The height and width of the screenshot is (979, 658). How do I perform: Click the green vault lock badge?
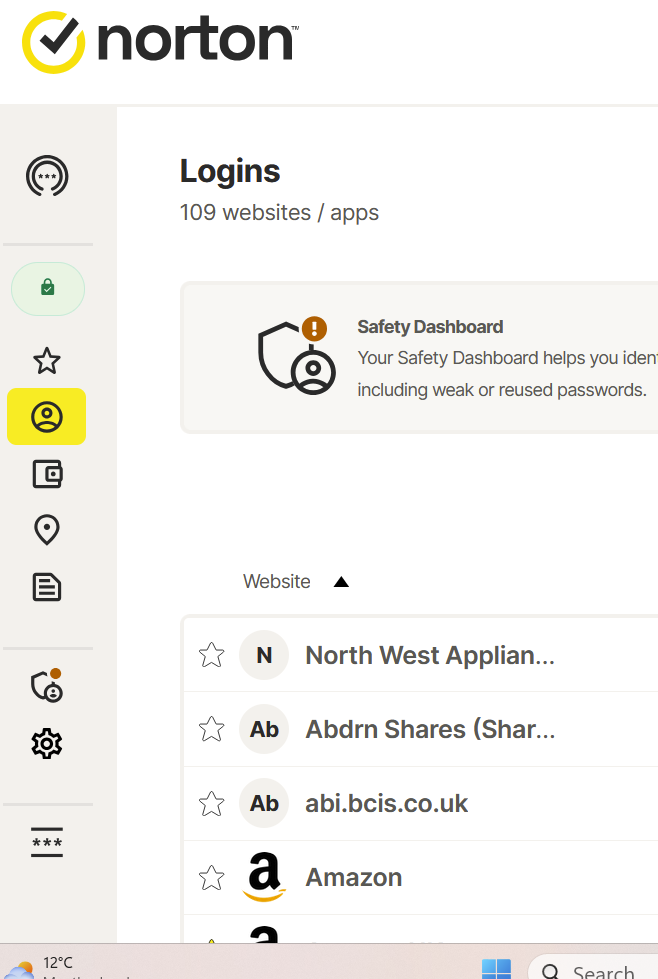click(x=47, y=288)
